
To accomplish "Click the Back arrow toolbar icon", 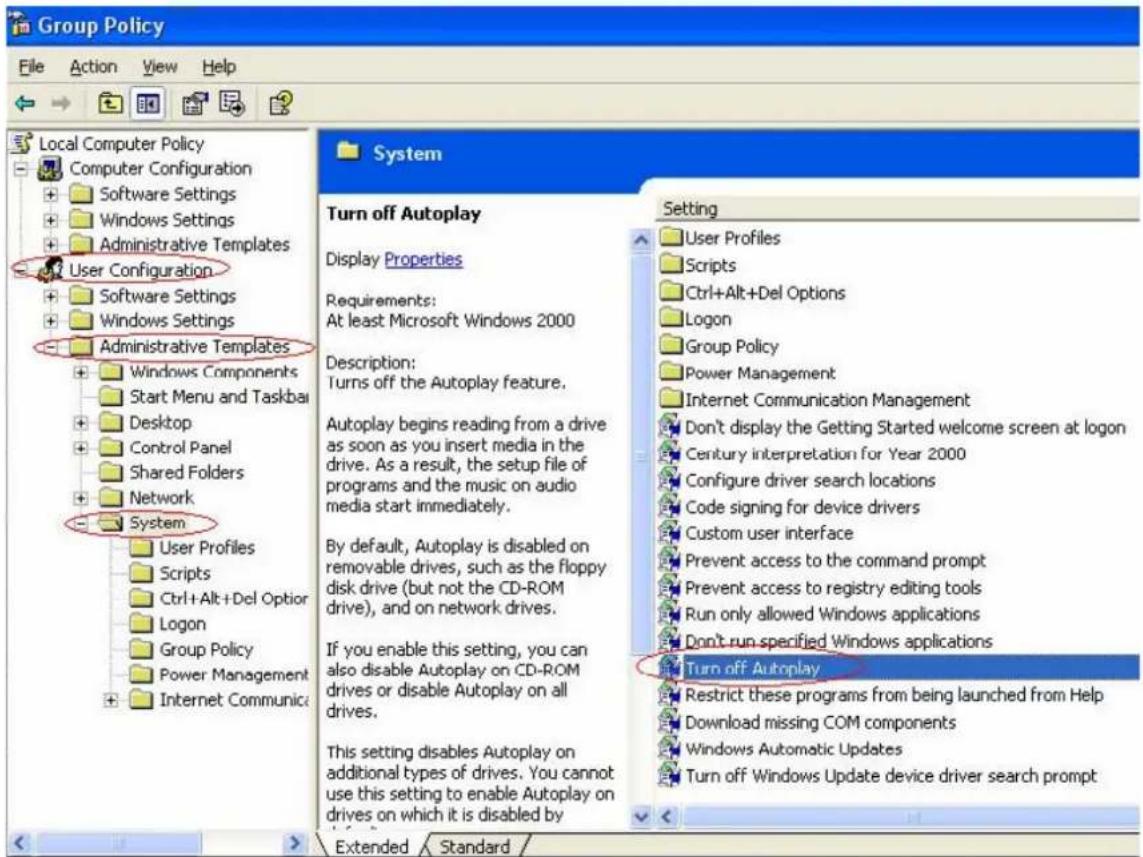I will [26, 103].
